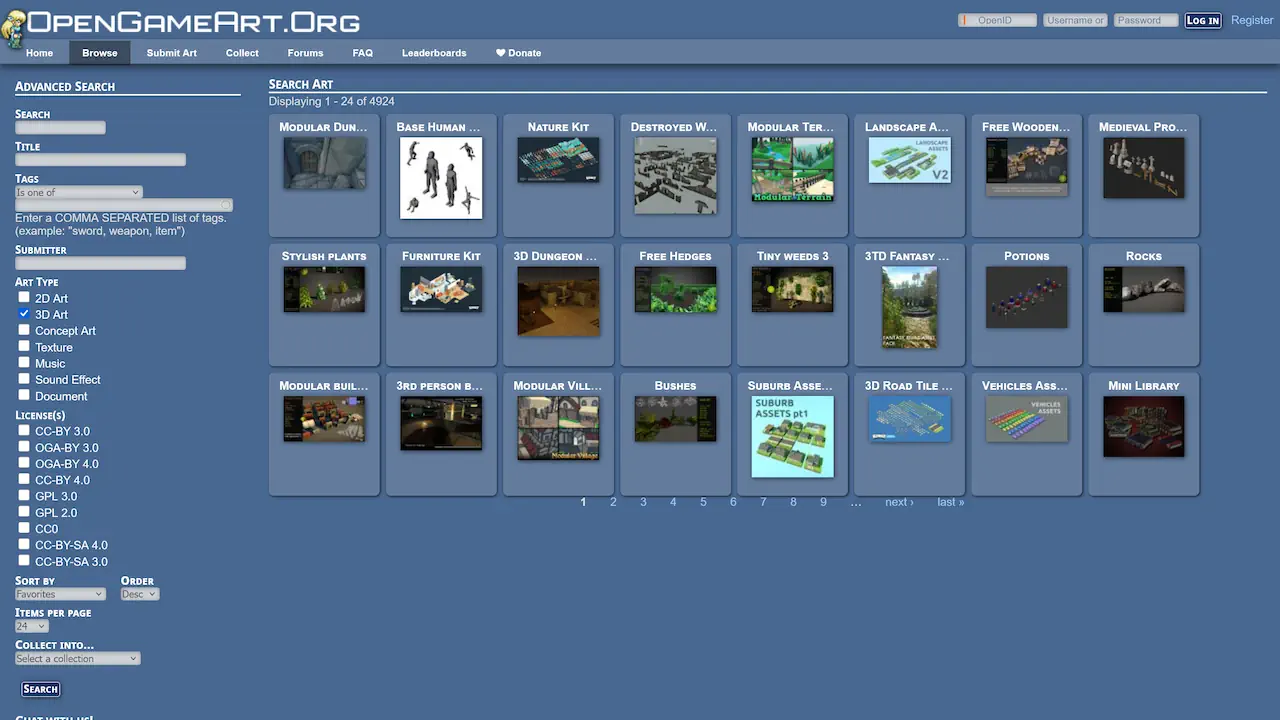Open the Destroyed W... thumbnail image

[x=675, y=175]
